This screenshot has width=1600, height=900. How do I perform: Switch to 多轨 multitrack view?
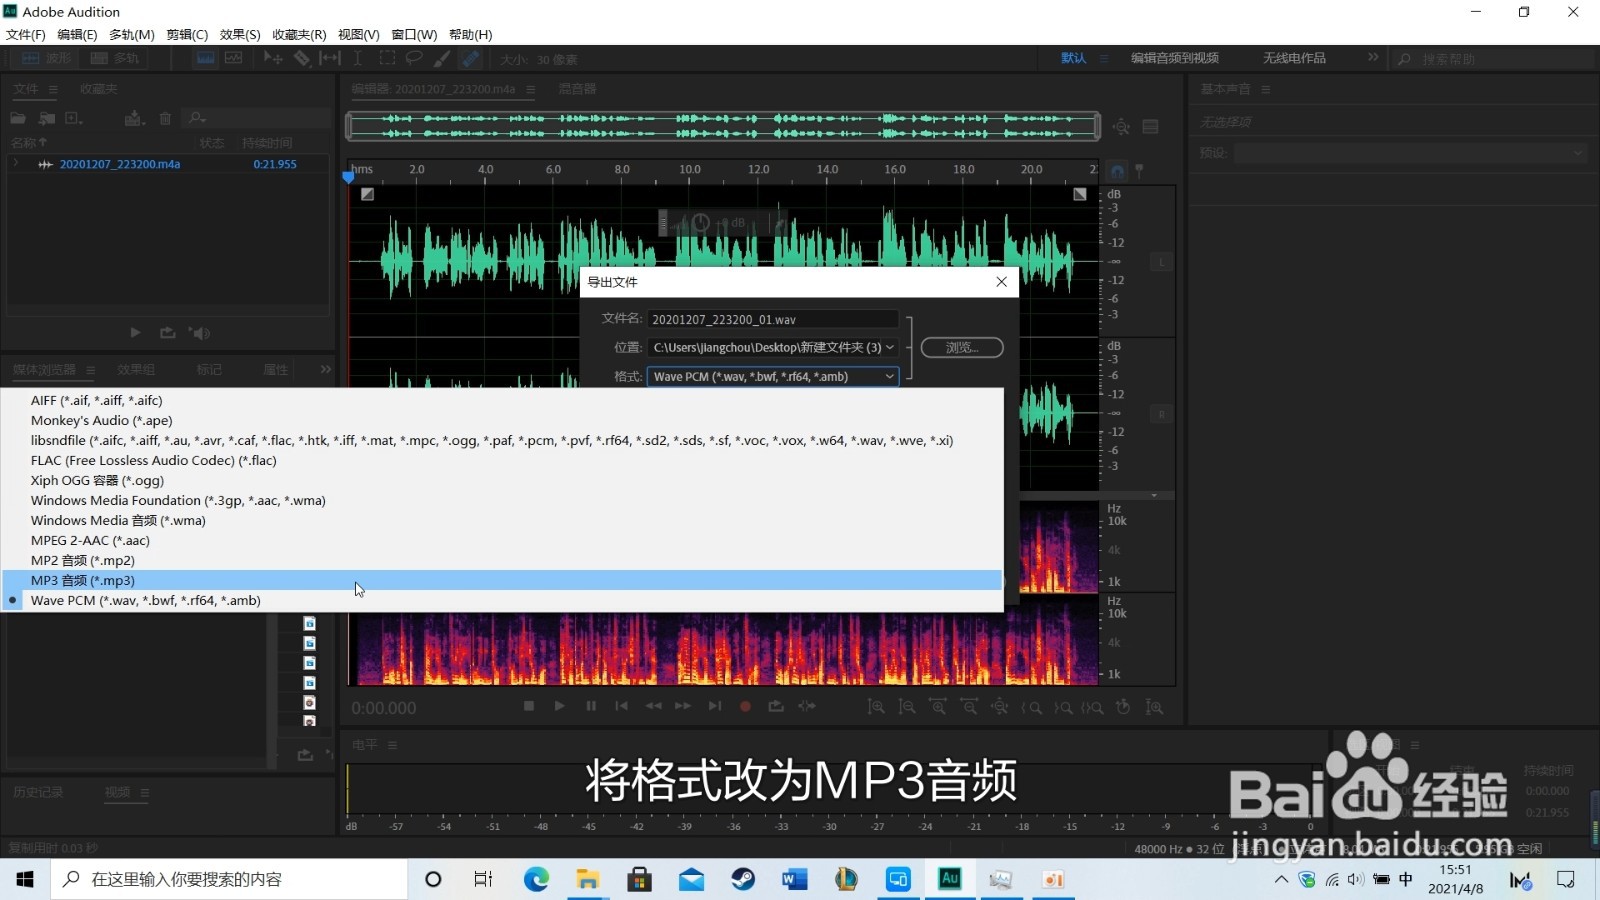pos(115,59)
